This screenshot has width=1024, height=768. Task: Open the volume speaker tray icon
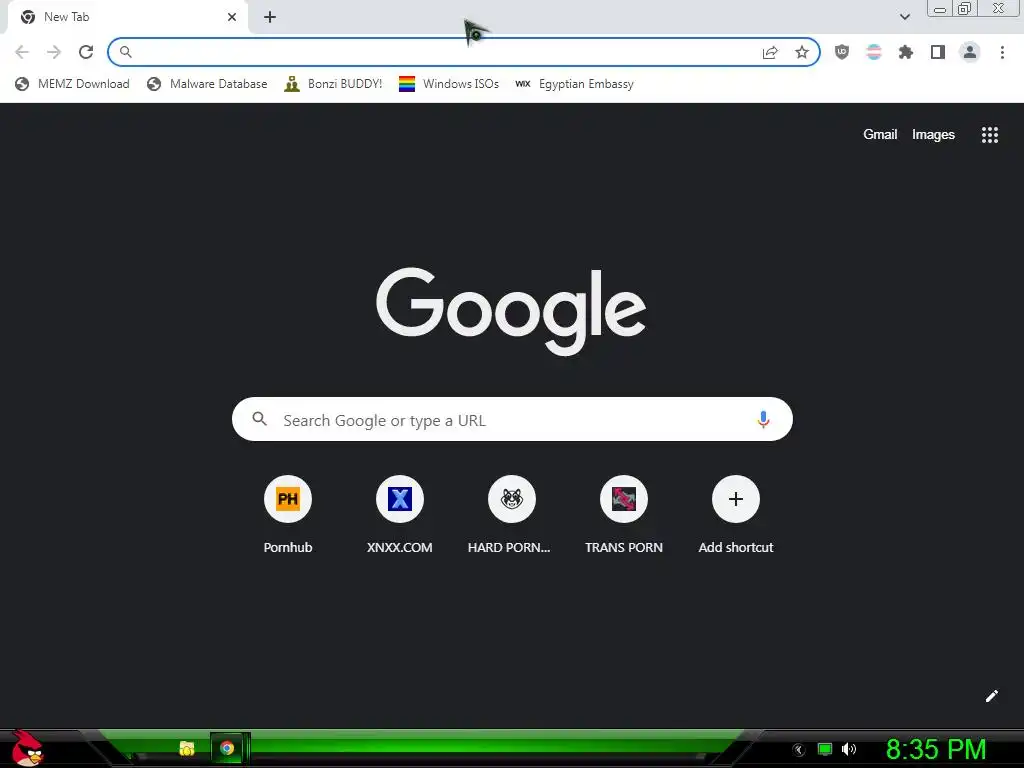click(x=849, y=749)
